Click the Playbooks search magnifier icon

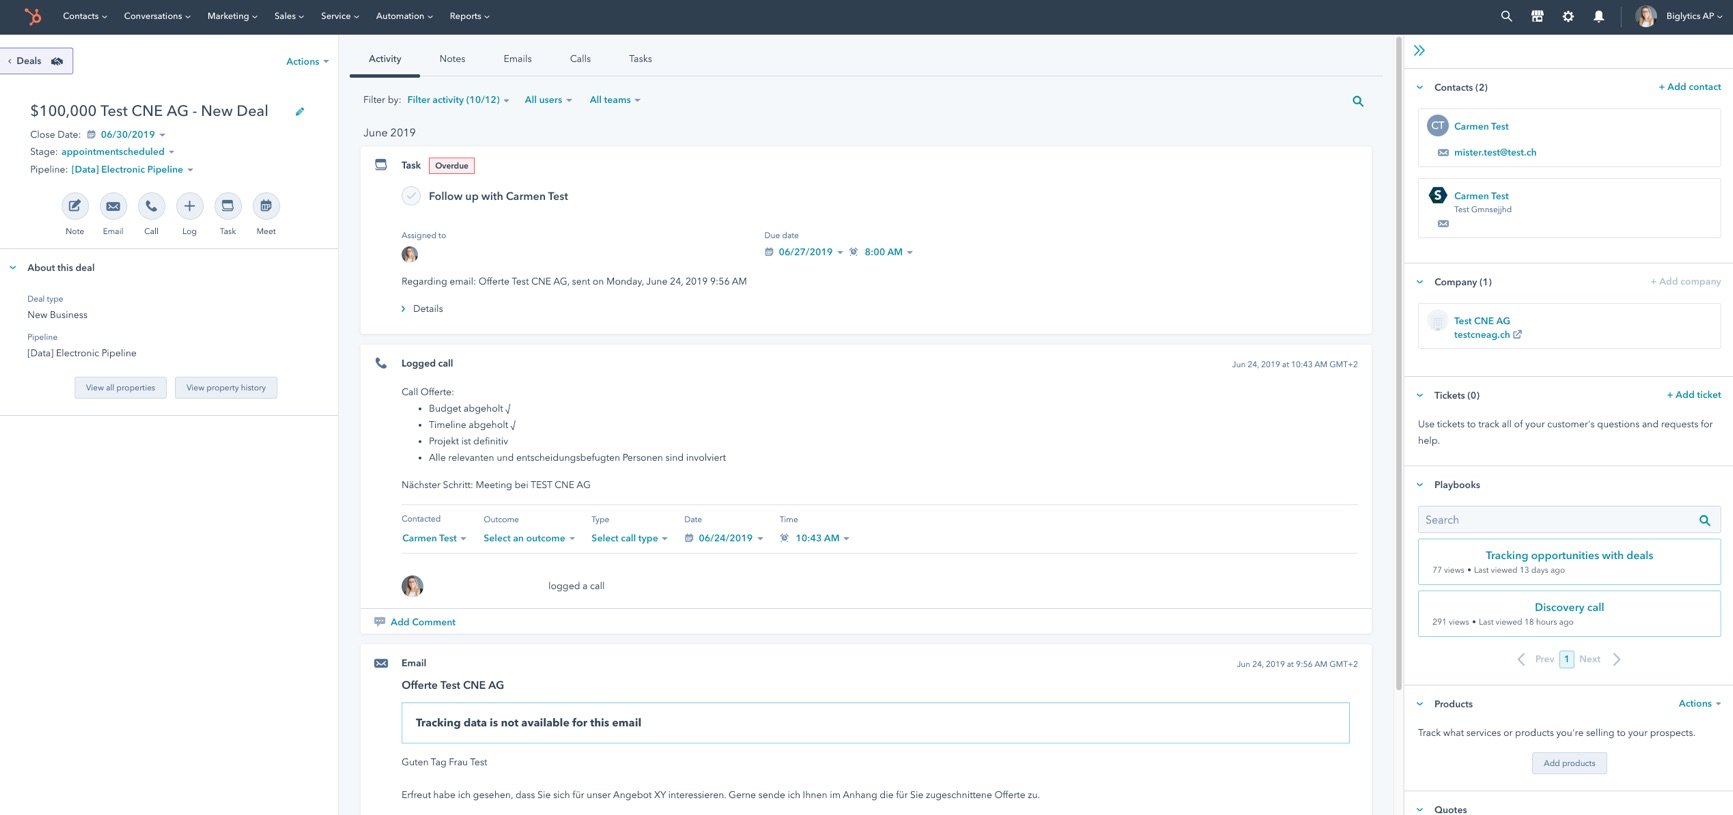(1705, 520)
